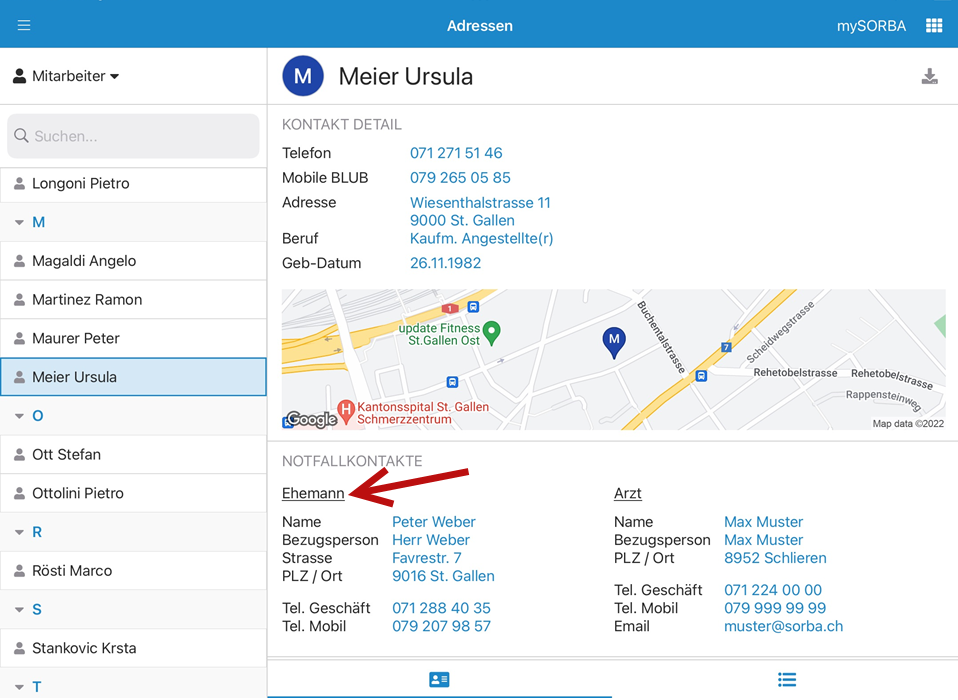
Task: Switch to the contact card tab
Action: point(439,679)
